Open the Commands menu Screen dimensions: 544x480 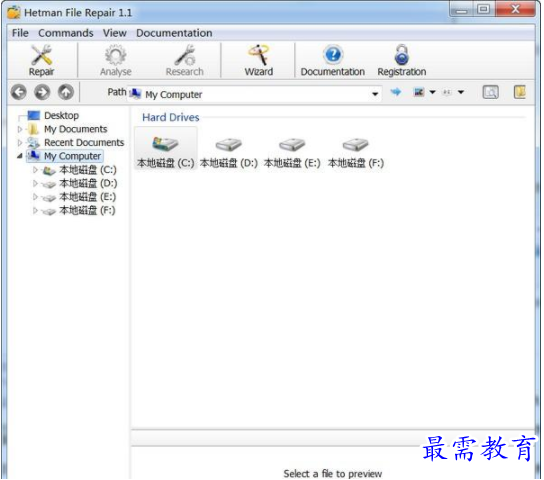(66, 33)
